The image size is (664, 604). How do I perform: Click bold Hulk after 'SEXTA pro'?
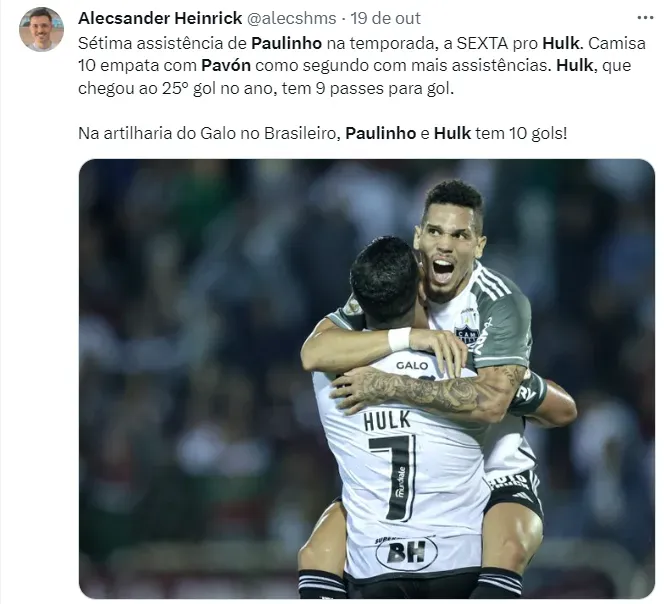coord(561,43)
